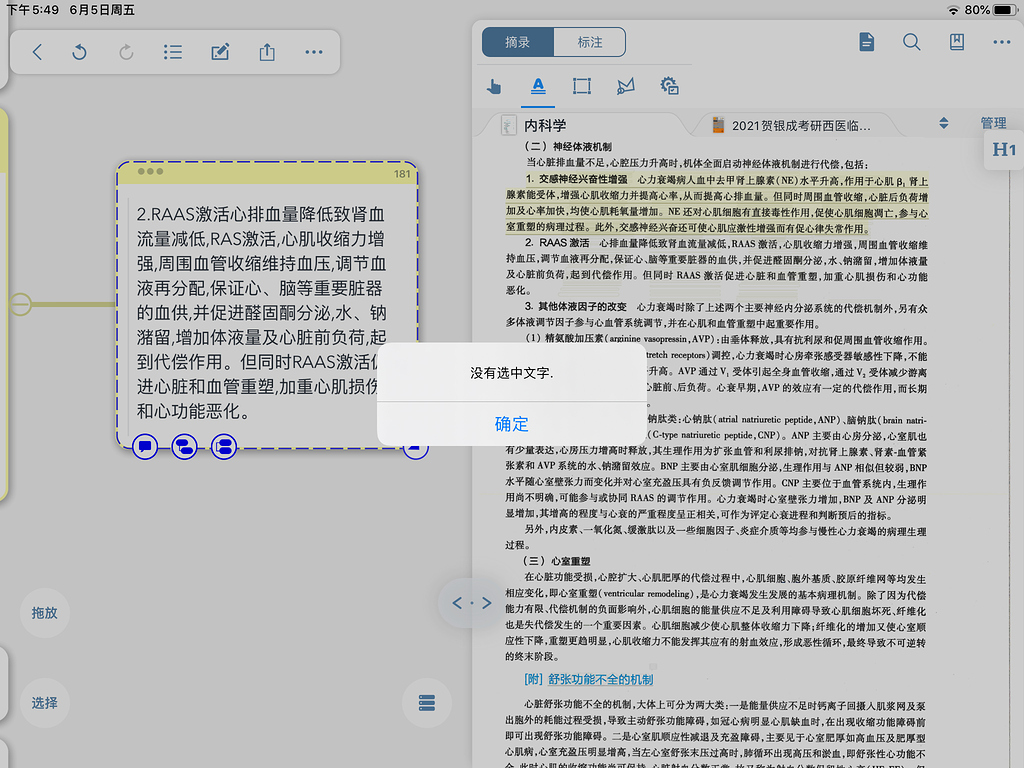Undo the last action
Viewport: 1024px width, 768px height.
[x=79, y=51]
